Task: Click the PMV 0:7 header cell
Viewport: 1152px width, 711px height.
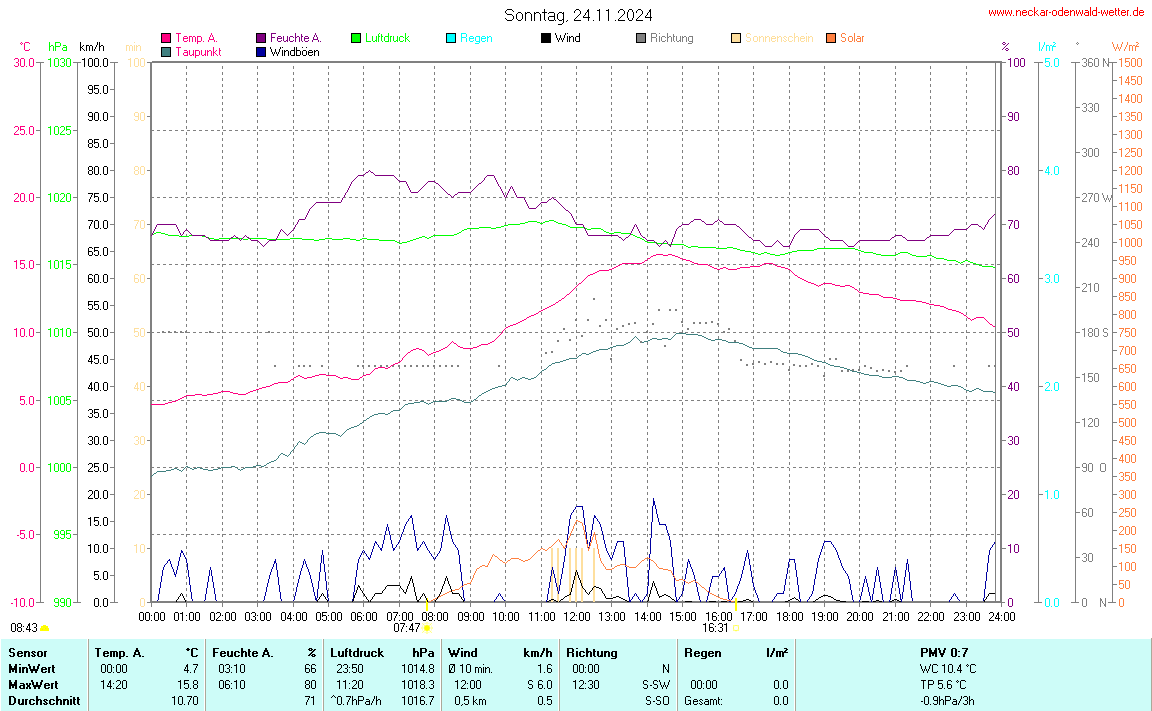Action: 944,652
